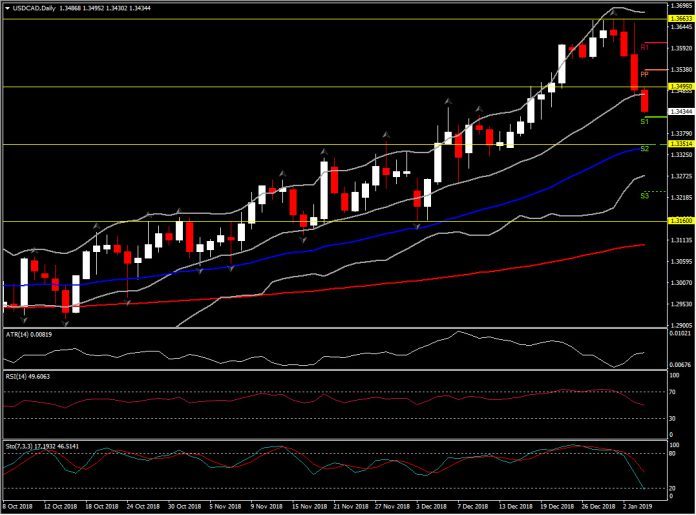Screen dimensions: 696x515
Task: Click the 7 Dec 2018 date label
Action: click(472, 506)
